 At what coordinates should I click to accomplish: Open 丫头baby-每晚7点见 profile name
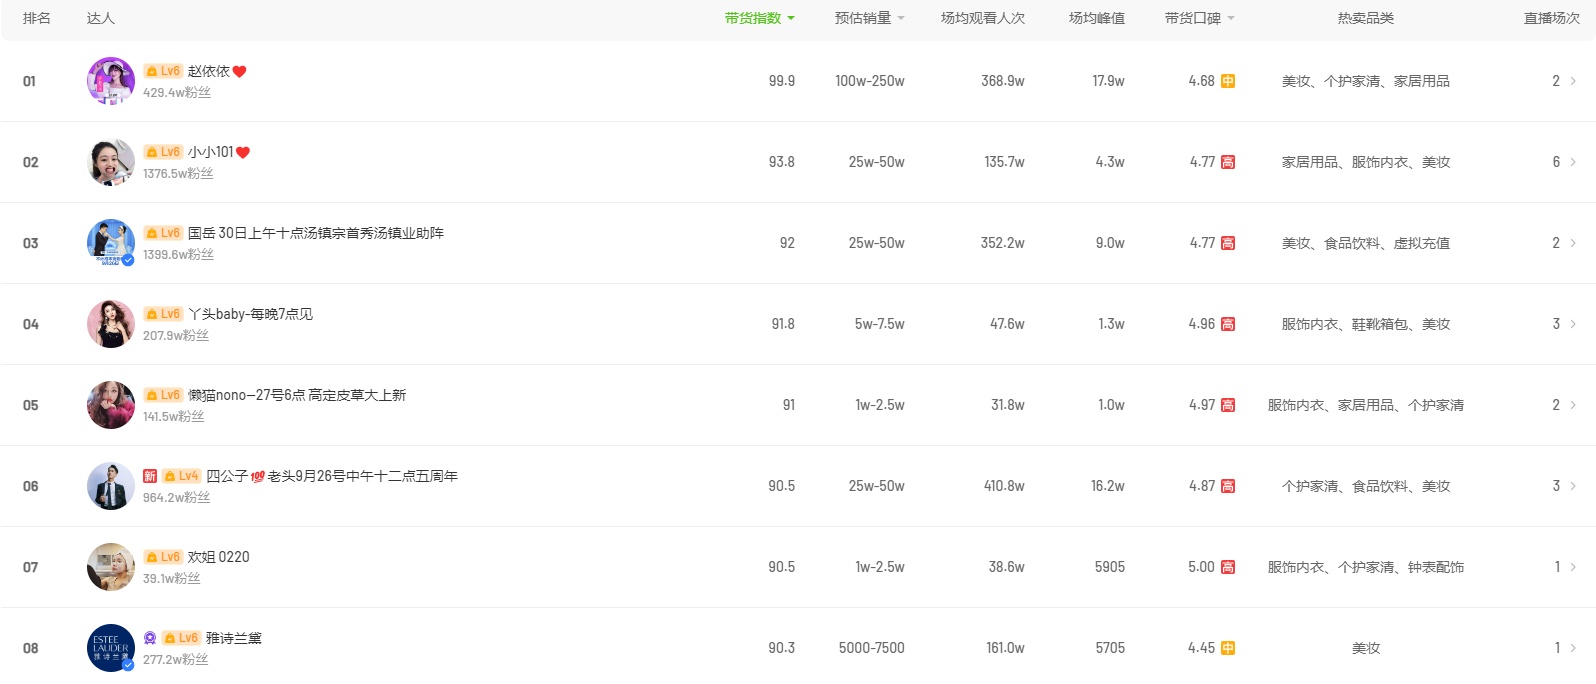[x=250, y=314]
